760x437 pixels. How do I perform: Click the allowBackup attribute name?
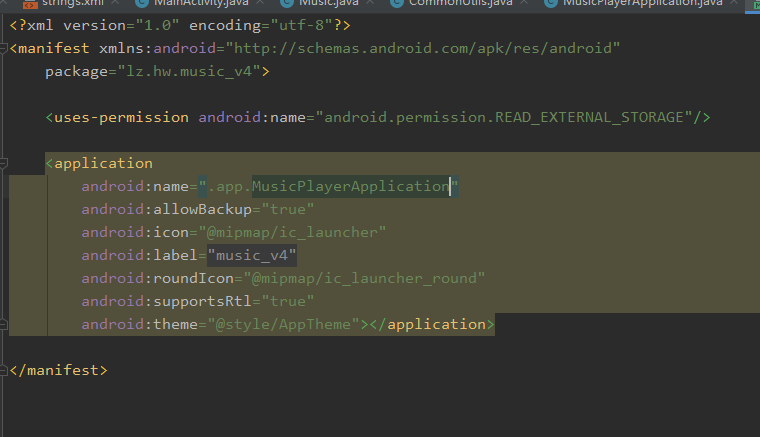click(203, 209)
